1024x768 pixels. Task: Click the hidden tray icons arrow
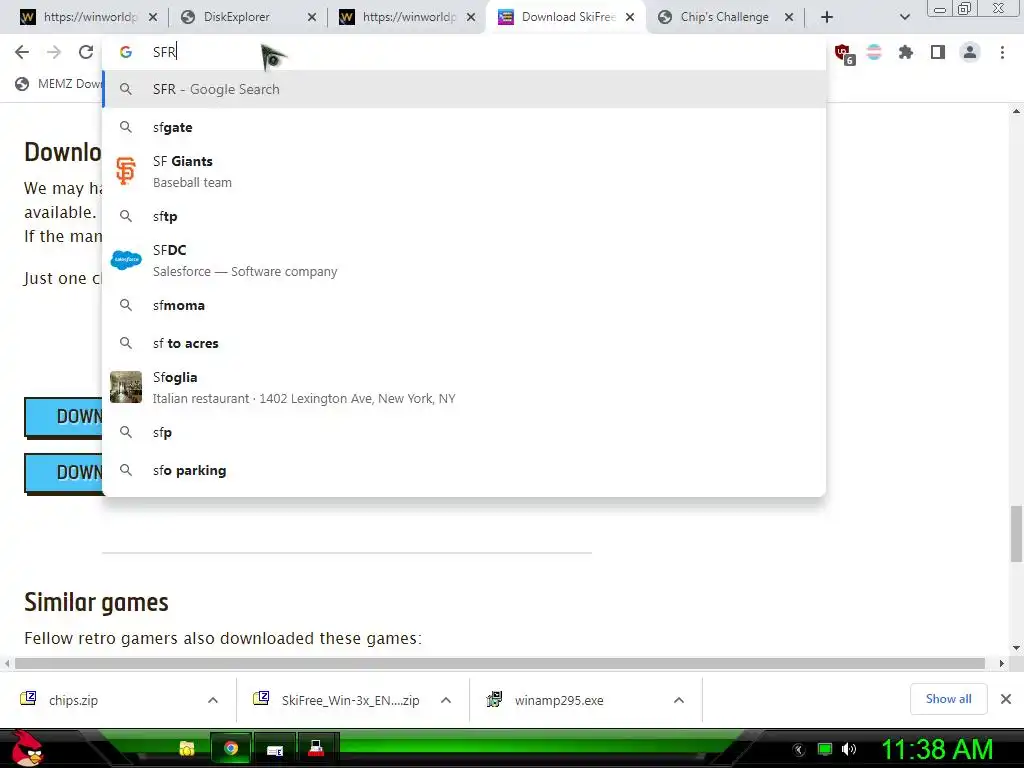[x=799, y=750]
